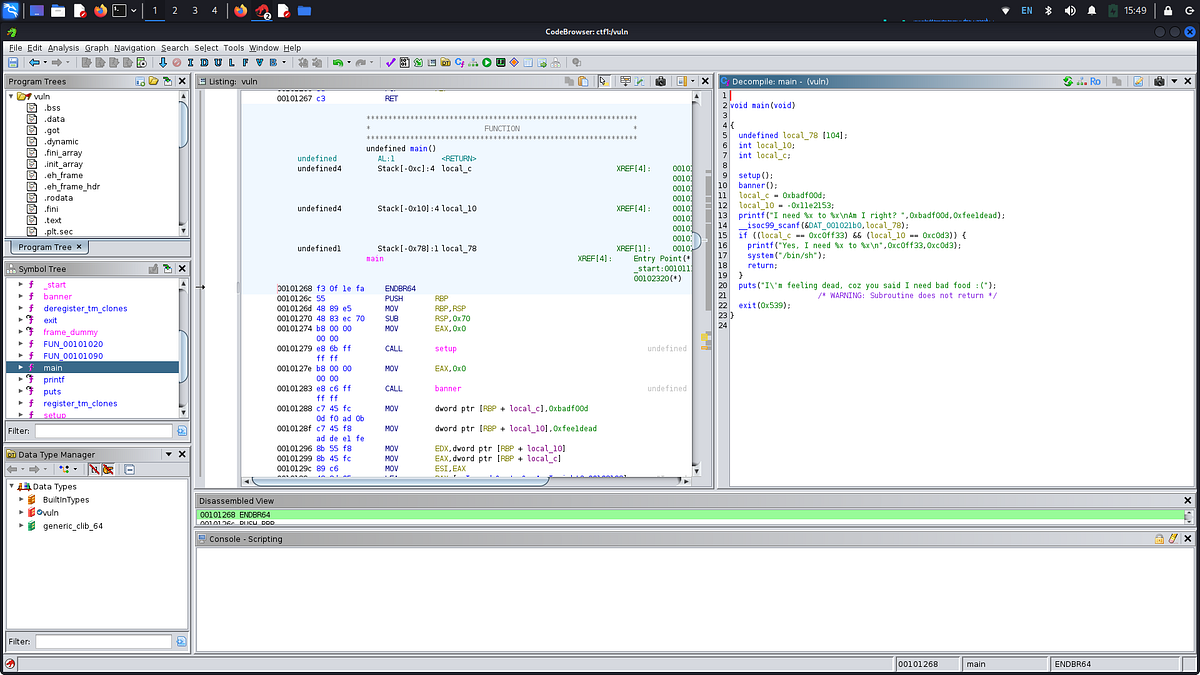The width and height of the screenshot is (1200, 675).
Task: Select the Program Tree tab
Action: pyautogui.click(x=47, y=247)
